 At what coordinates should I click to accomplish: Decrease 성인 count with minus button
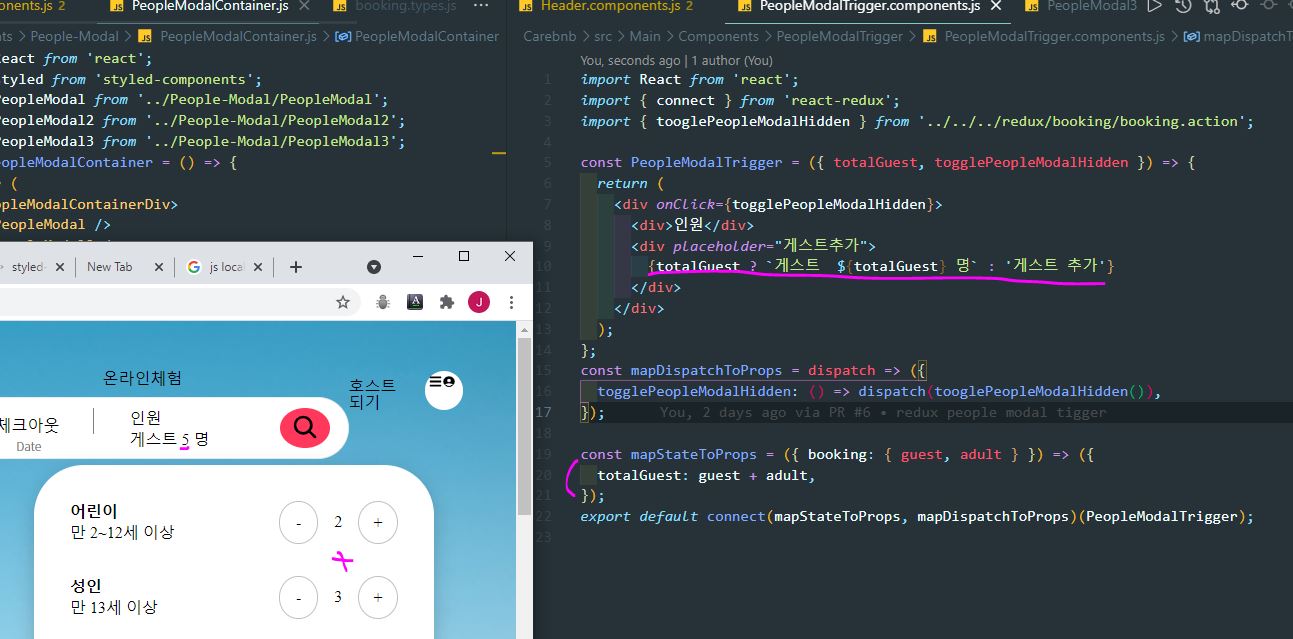coord(298,597)
